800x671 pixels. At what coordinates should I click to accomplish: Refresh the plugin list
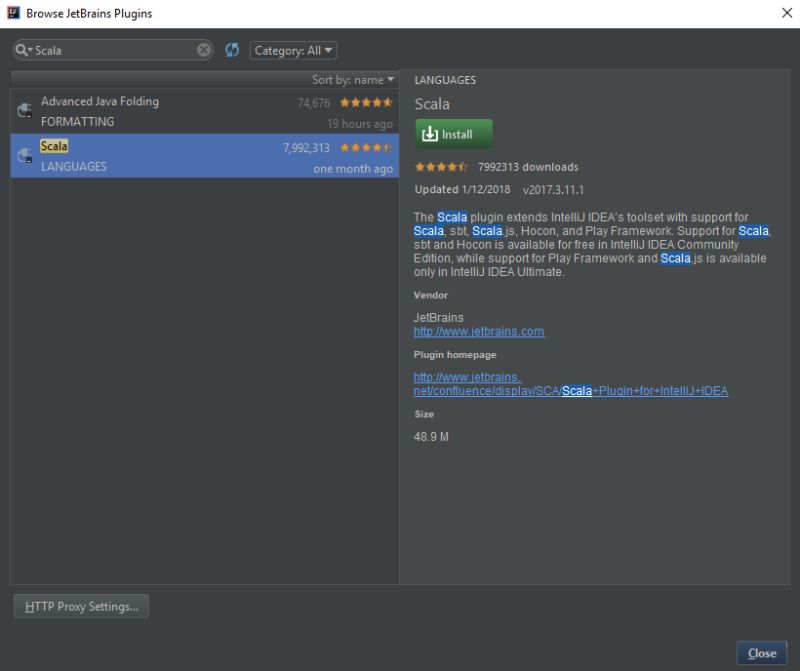[x=231, y=48]
